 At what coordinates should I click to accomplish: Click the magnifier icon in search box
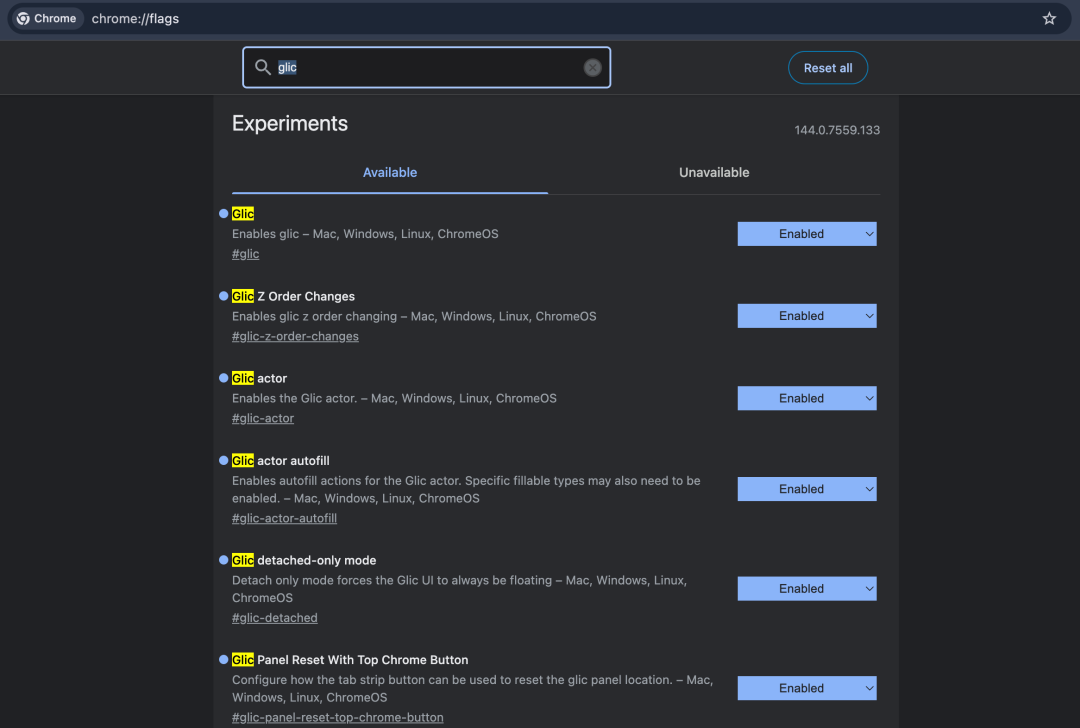(x=262, y=67)
